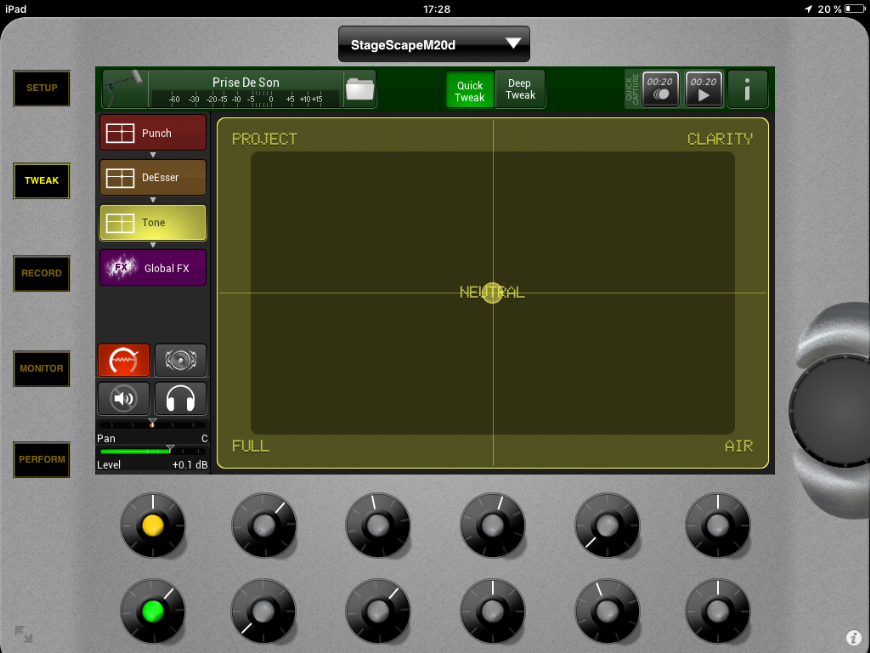
Task: Tap the Quick Capture record button
Action: (x=660, y=89)
